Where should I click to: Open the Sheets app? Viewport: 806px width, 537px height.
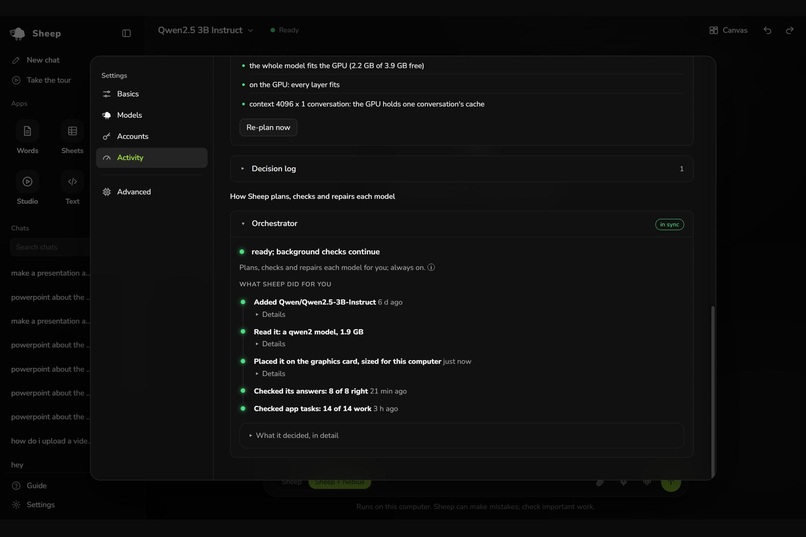[x=72, y=137]
